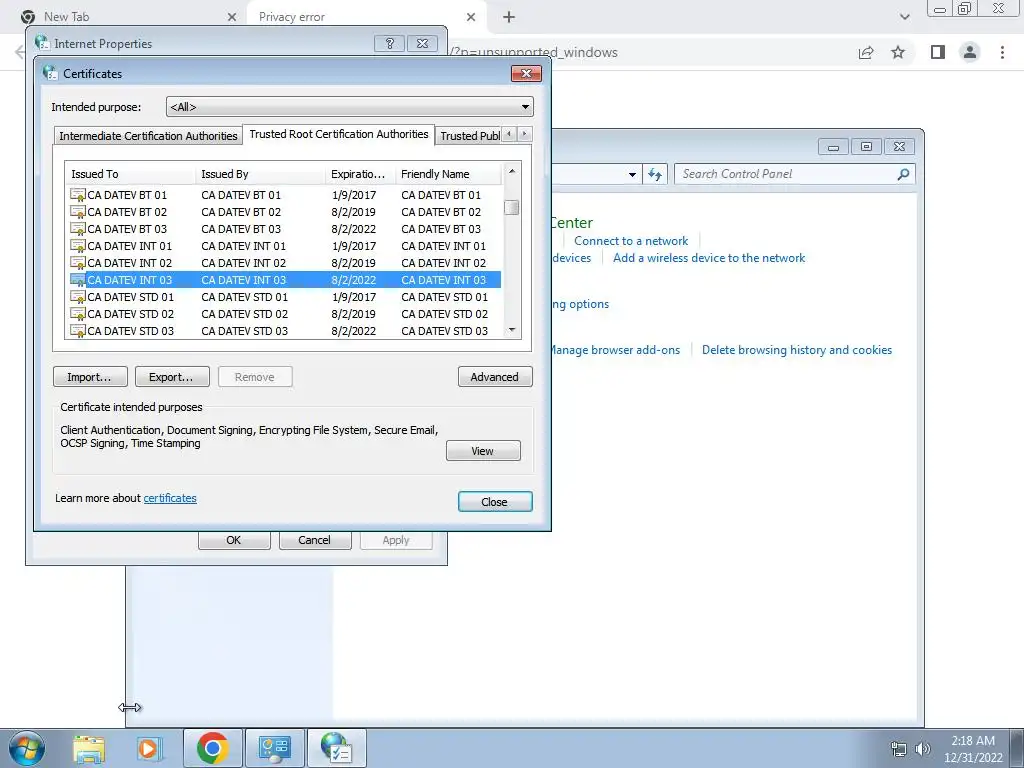This screenshot has height=768, width=1024.
Task: Open Delete browsing history and cookies link
Action: click(797, 350)
